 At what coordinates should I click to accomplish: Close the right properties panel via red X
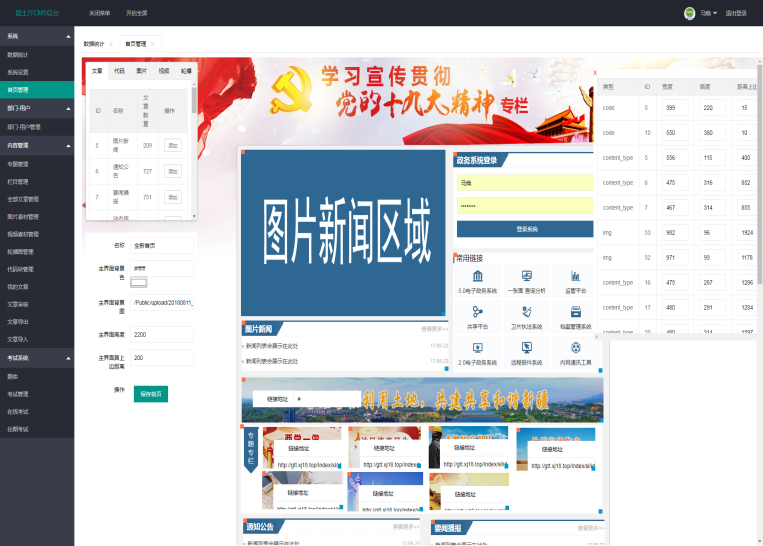tap(595, 73)
